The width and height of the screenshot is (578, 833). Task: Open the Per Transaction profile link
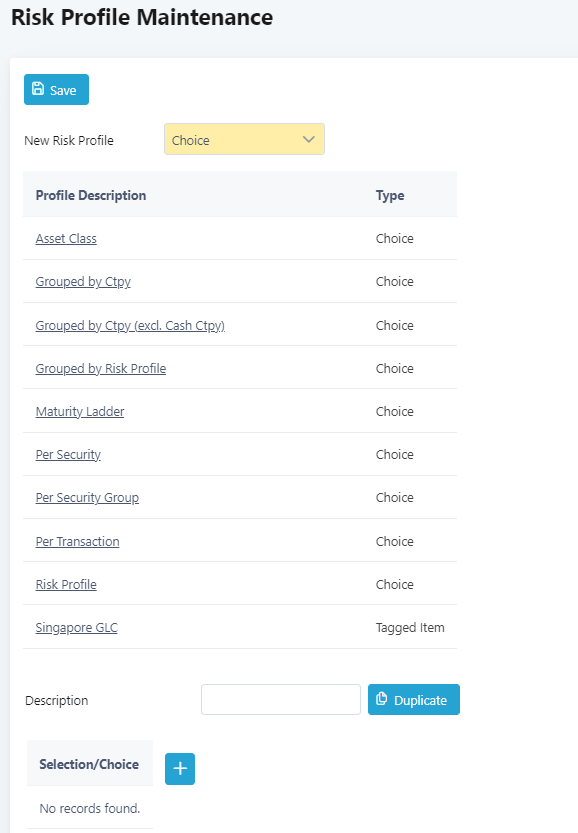tap(78, 541)
